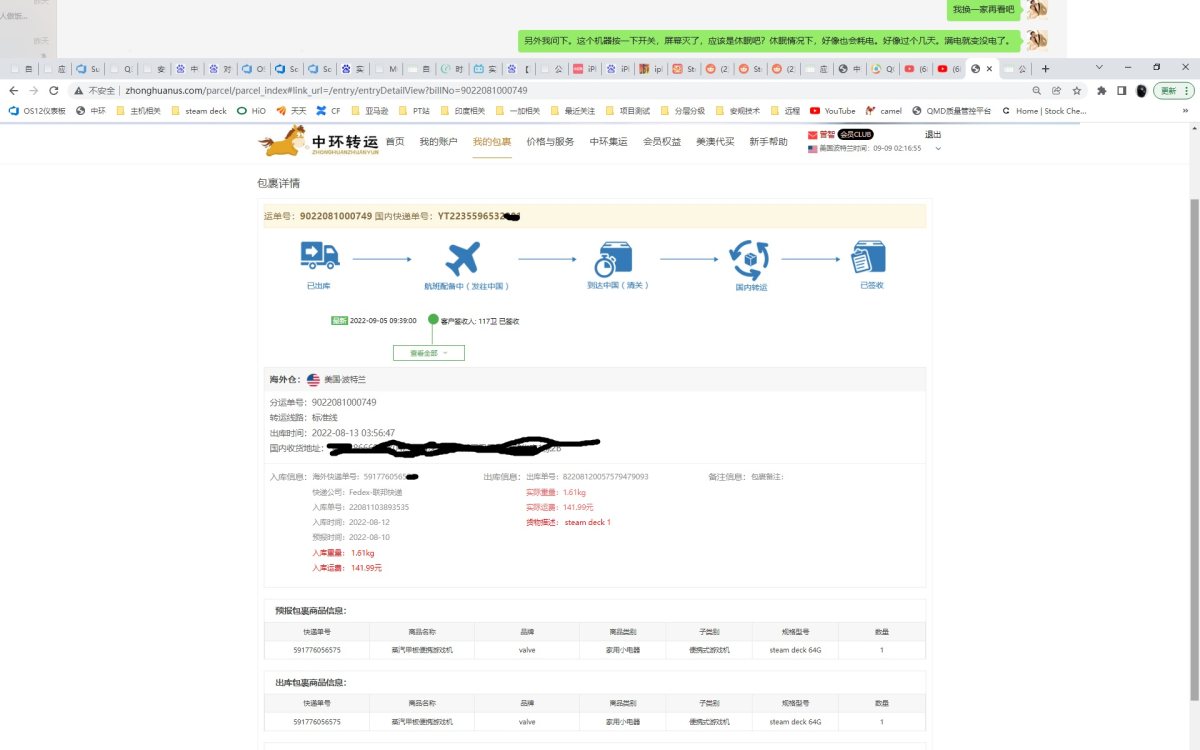Click 货物描述 steam deck 1 text
This screenshot has width=1200, height=750.
[568, 522]
